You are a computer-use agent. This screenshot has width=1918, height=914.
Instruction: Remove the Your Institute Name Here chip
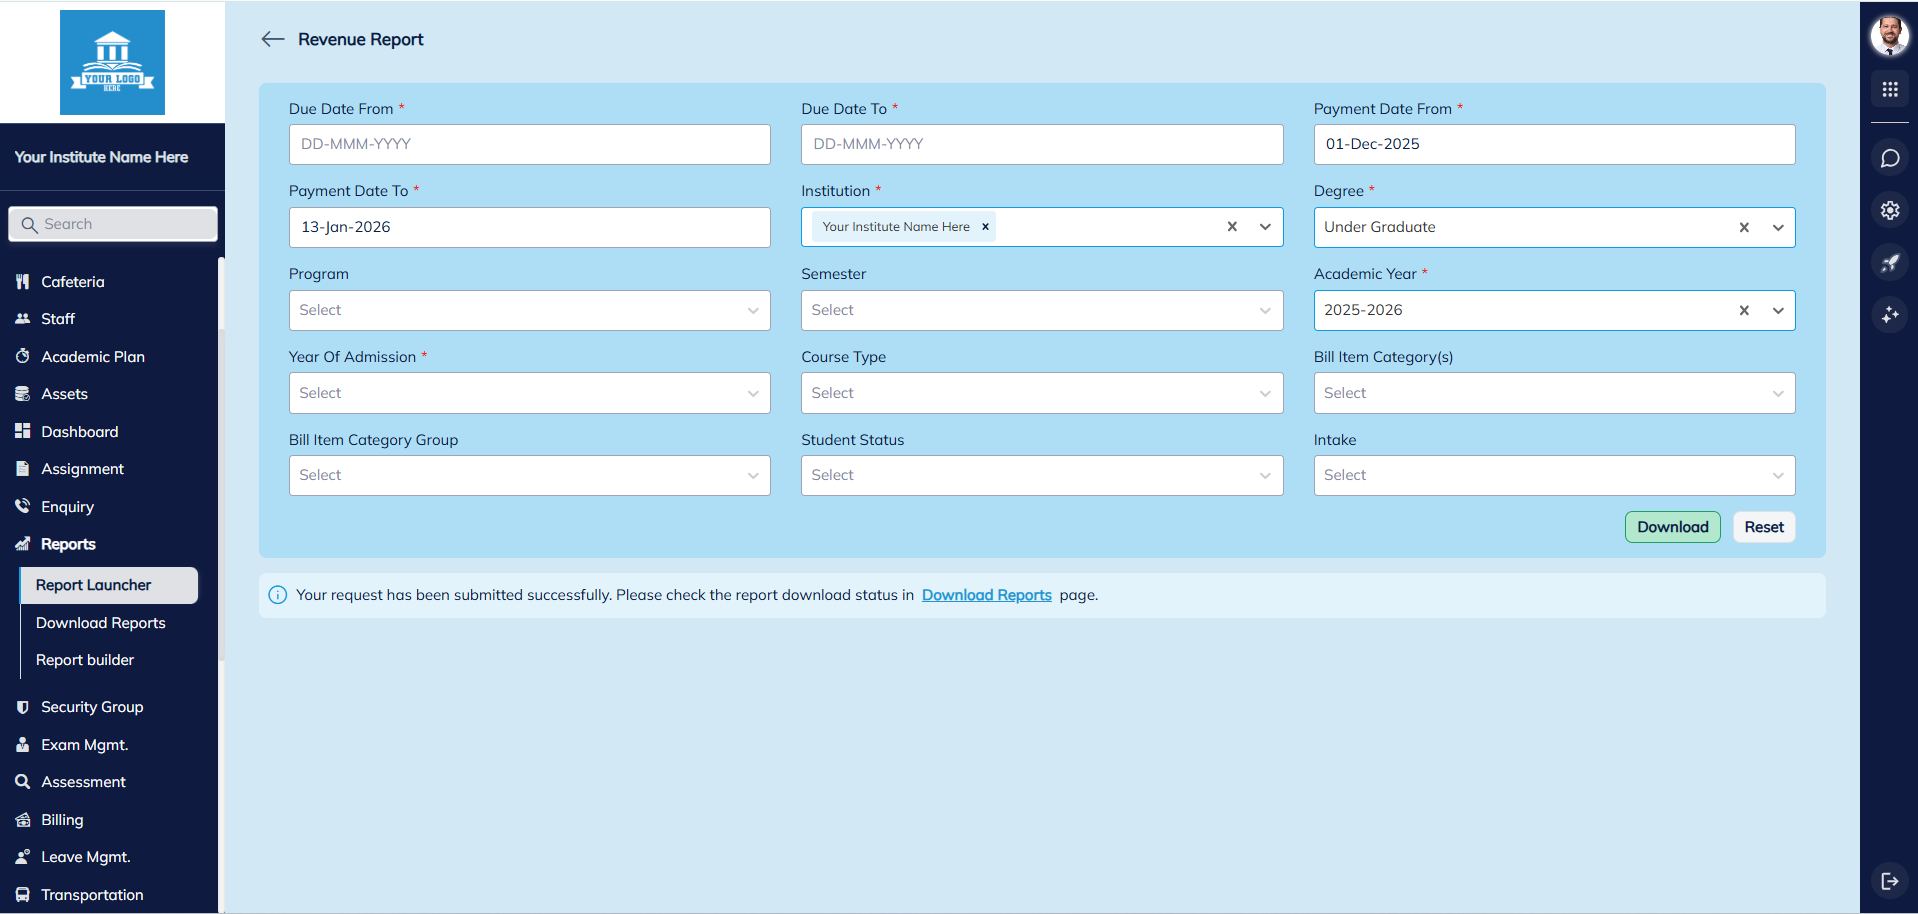click(x=985, y=226)
